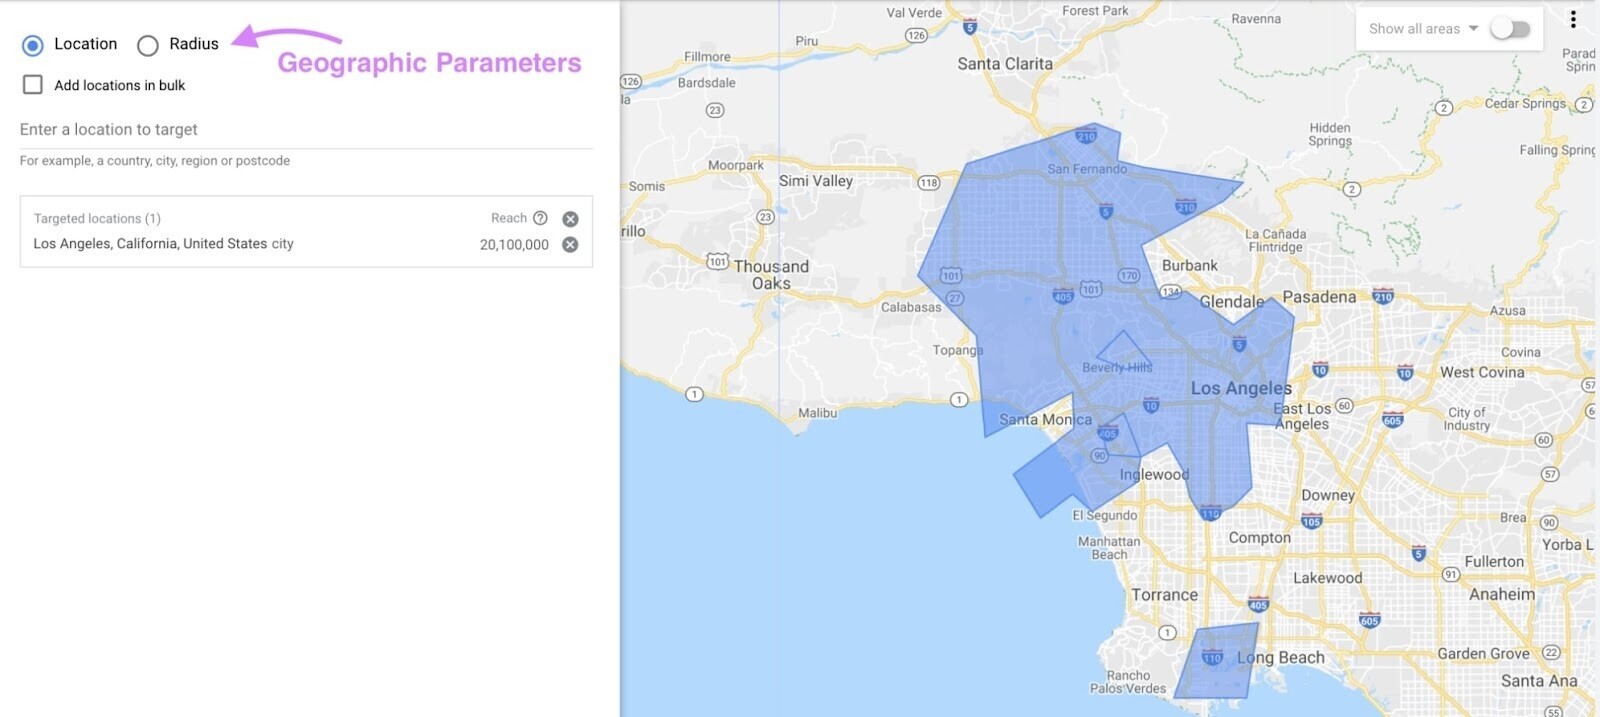Screen dimensions: 1600x717
Task: Select the Radius radio button
Action: click(148, 45)
